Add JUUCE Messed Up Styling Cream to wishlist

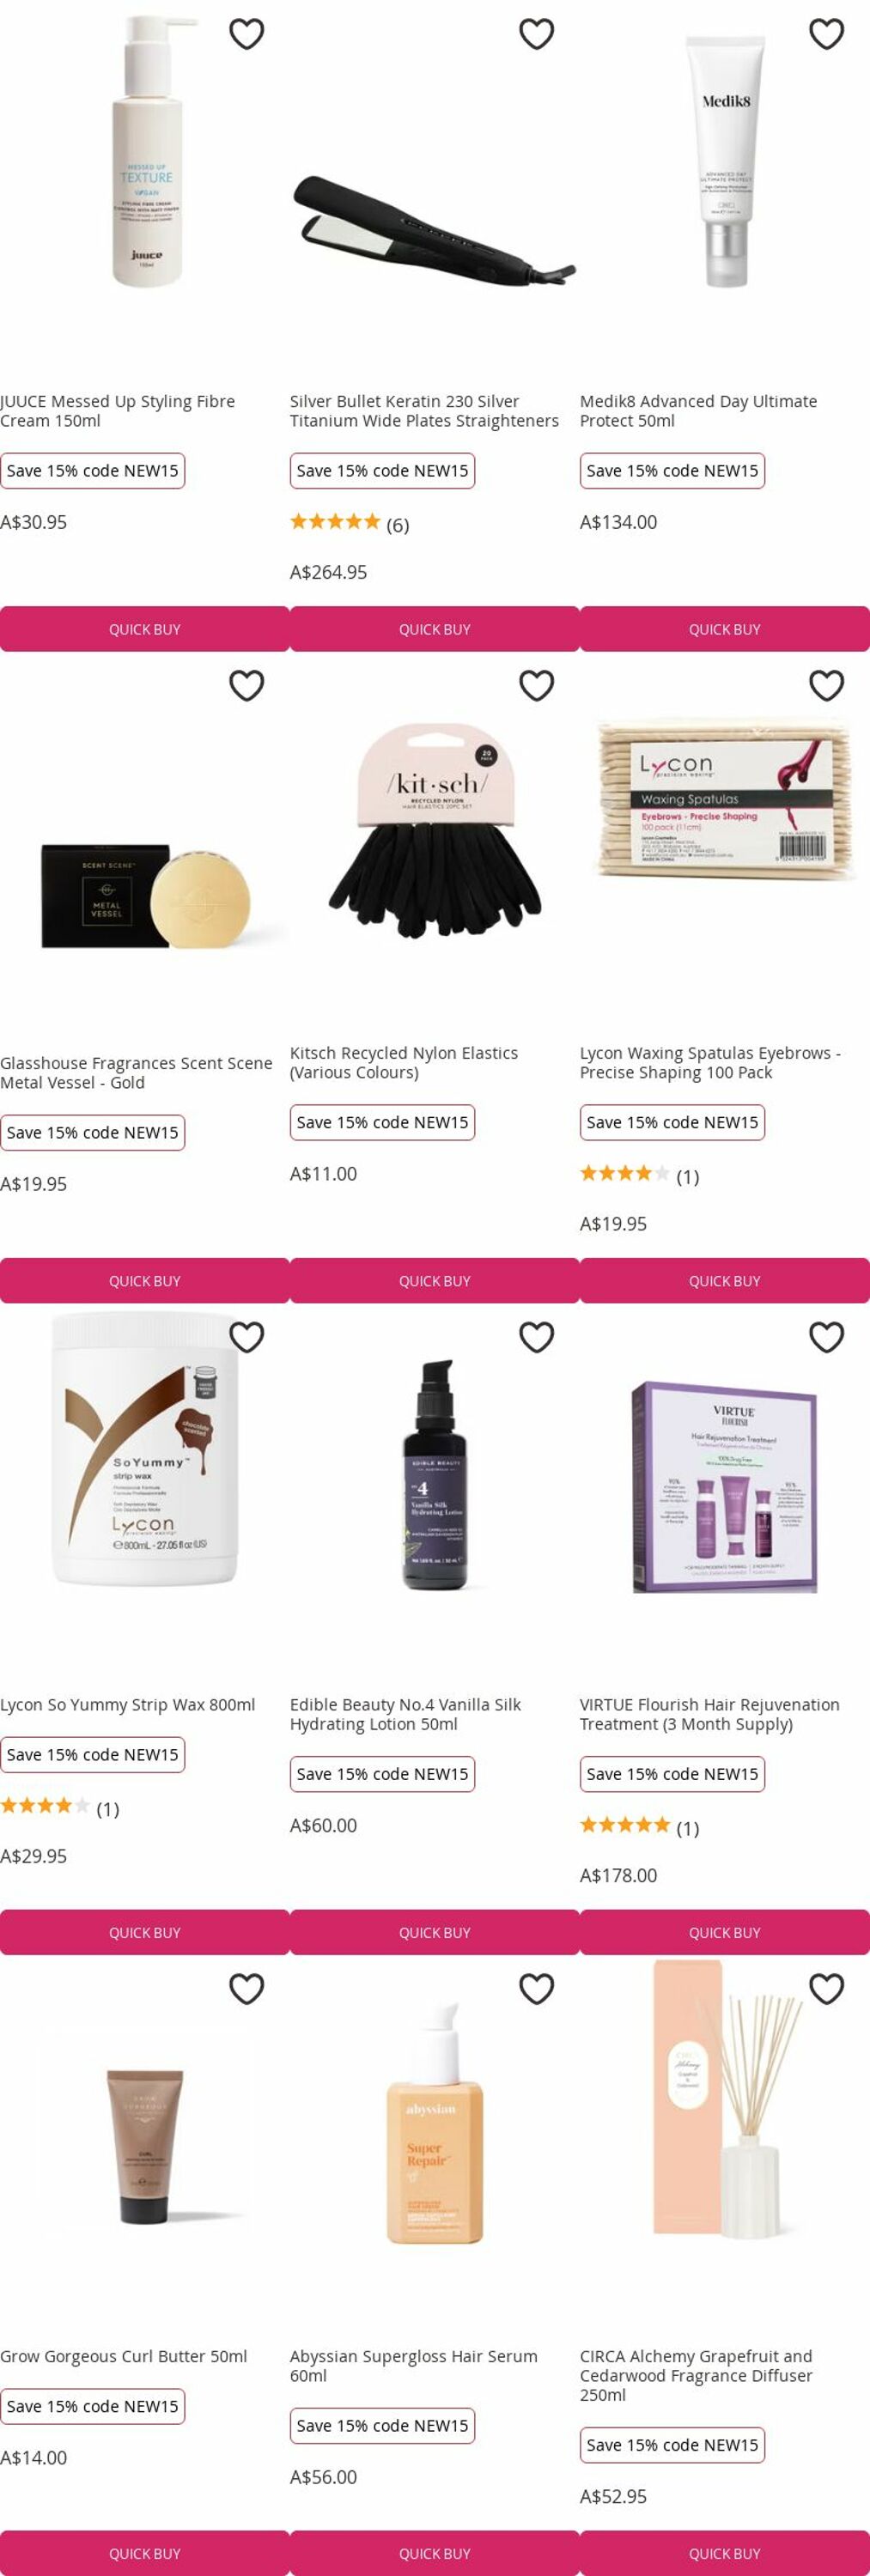(247, 34)
